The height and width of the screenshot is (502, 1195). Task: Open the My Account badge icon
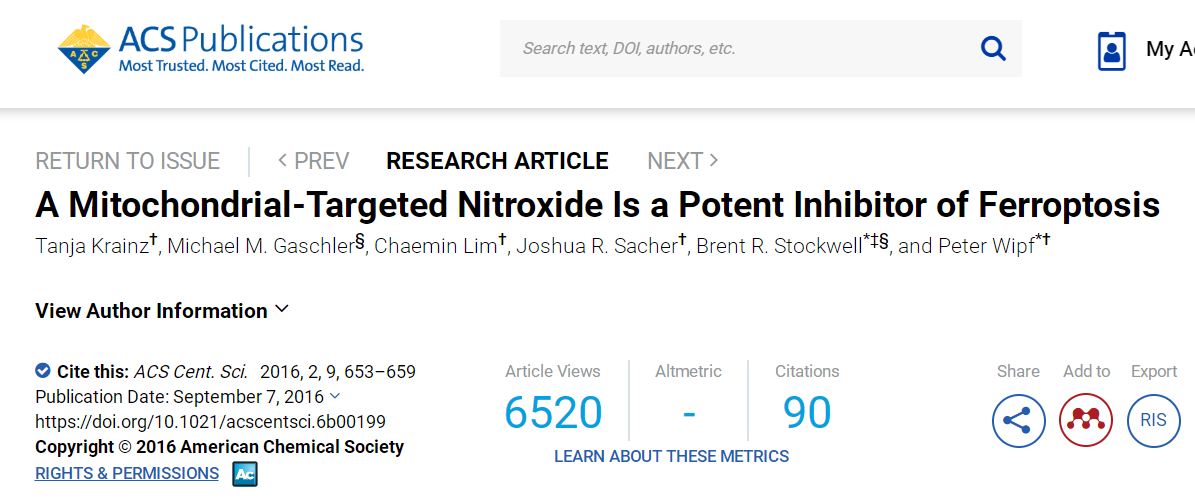pyautogui.click(x=1111, y=49)
